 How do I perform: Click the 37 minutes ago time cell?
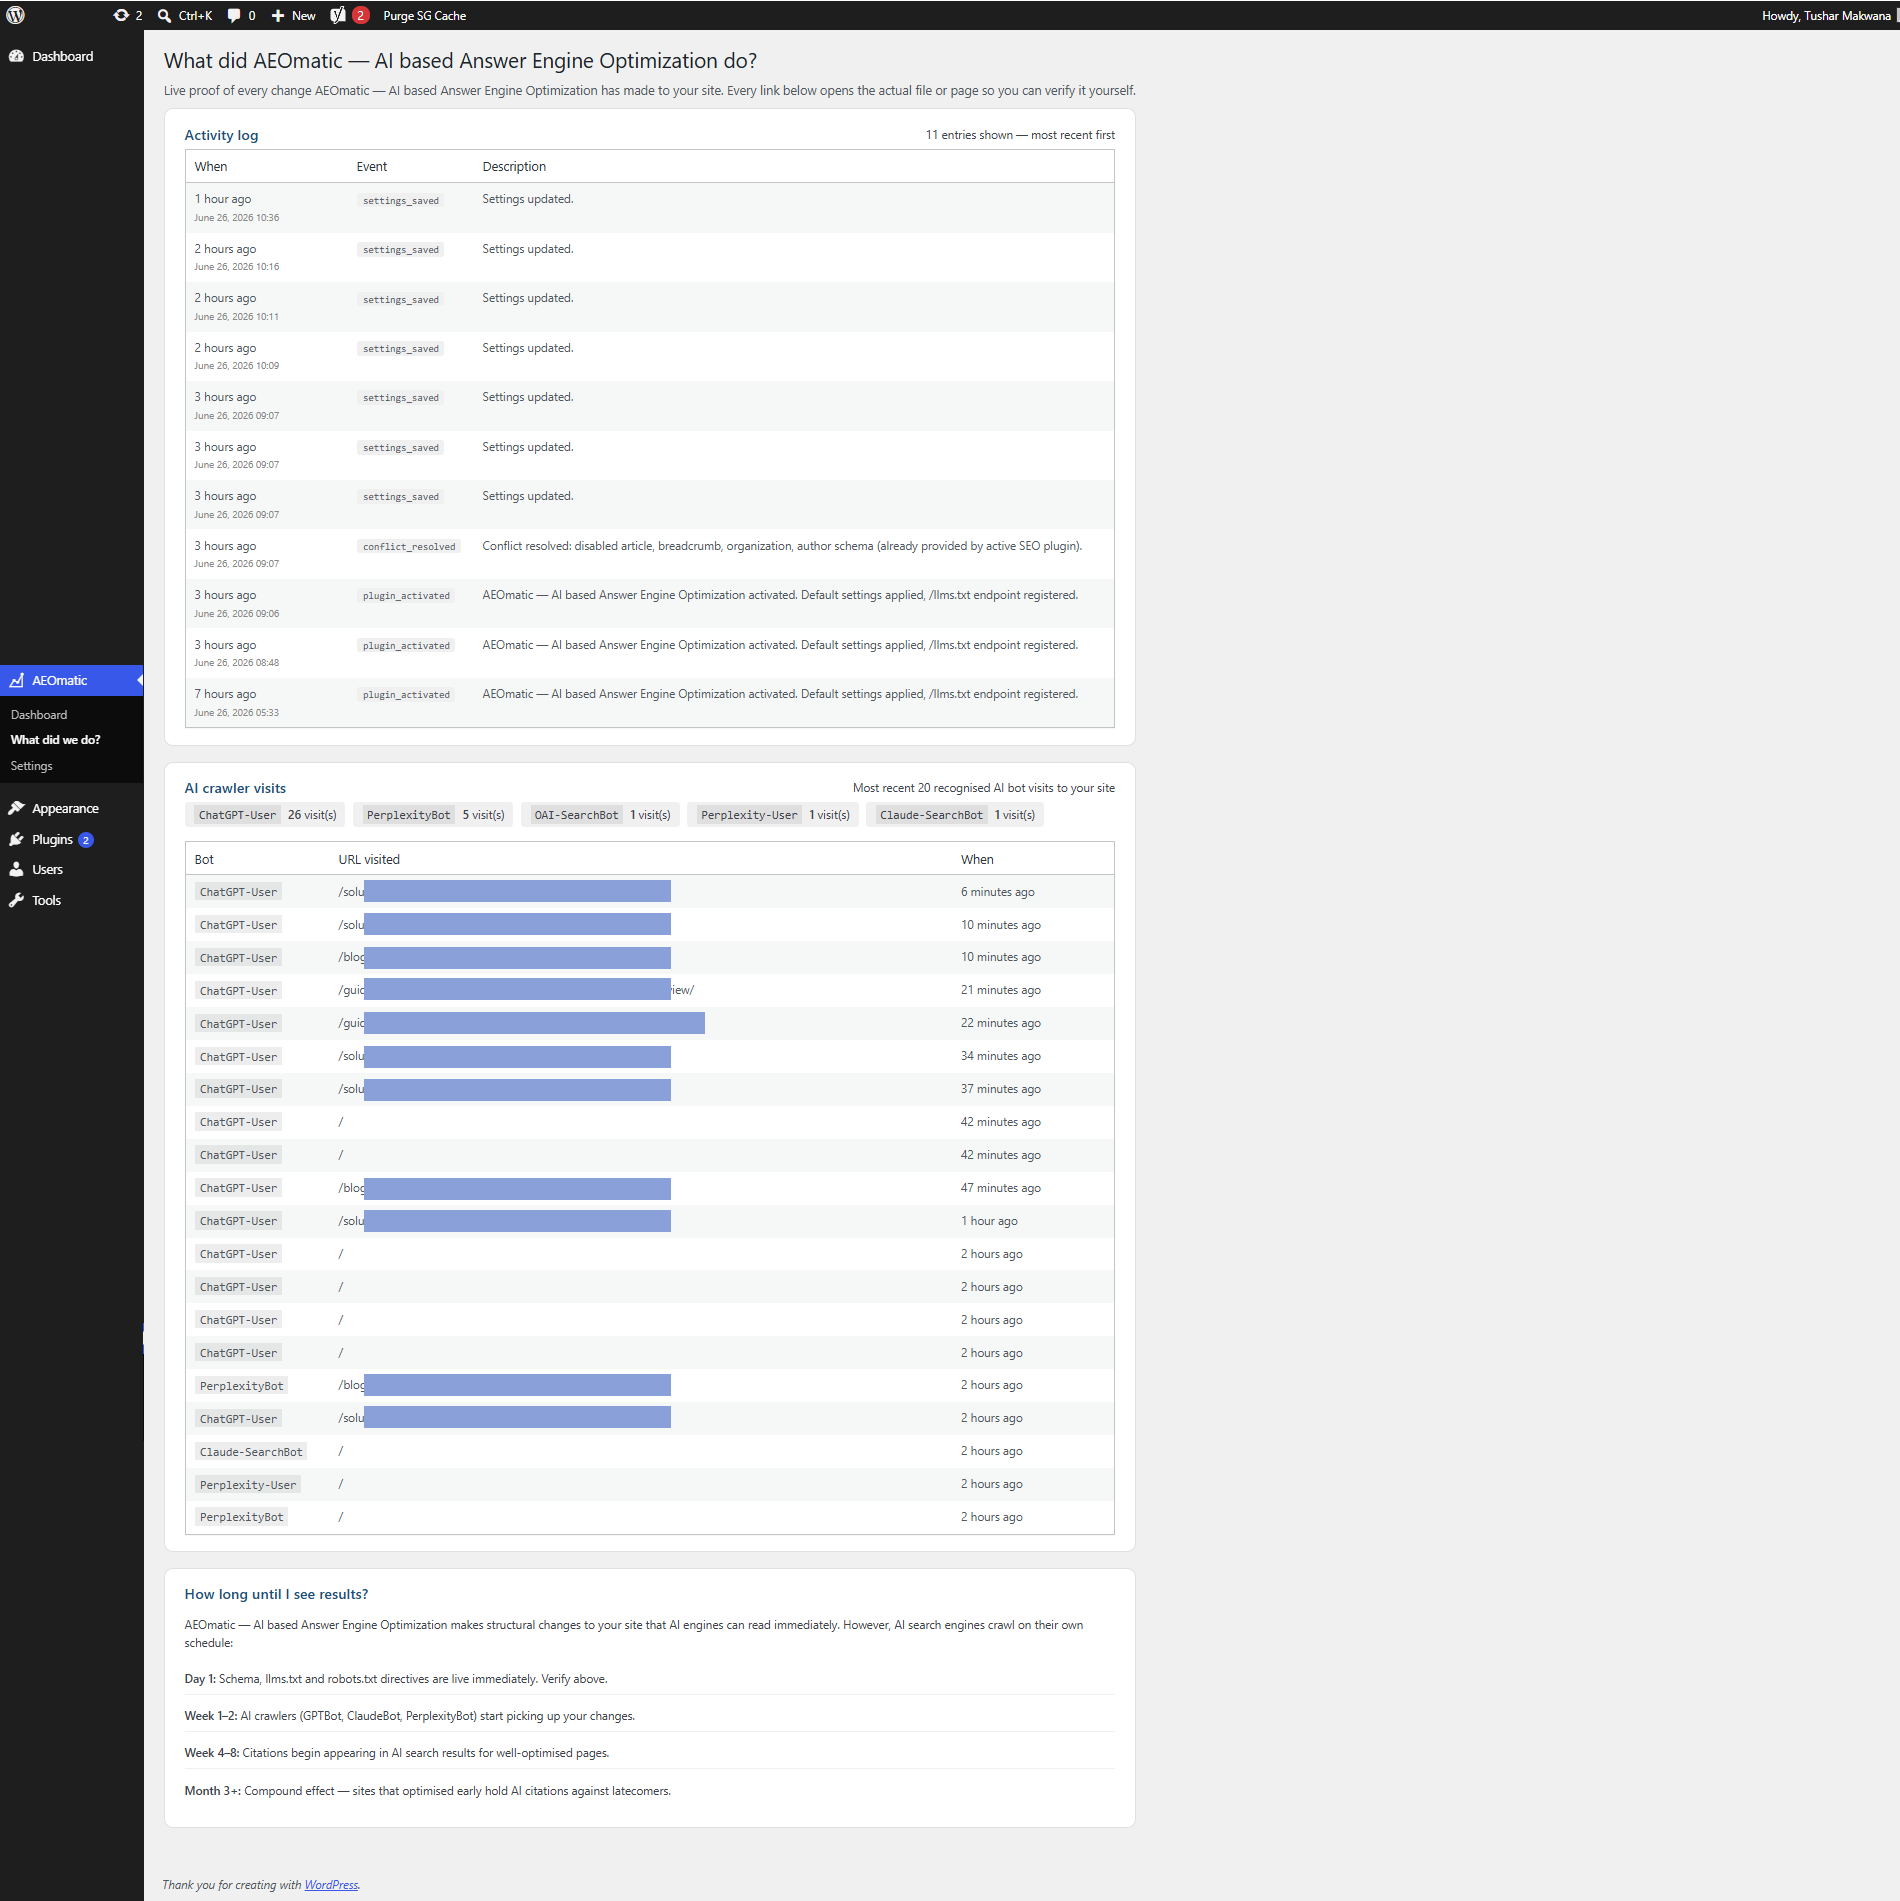click(x=1001, y=1089)
